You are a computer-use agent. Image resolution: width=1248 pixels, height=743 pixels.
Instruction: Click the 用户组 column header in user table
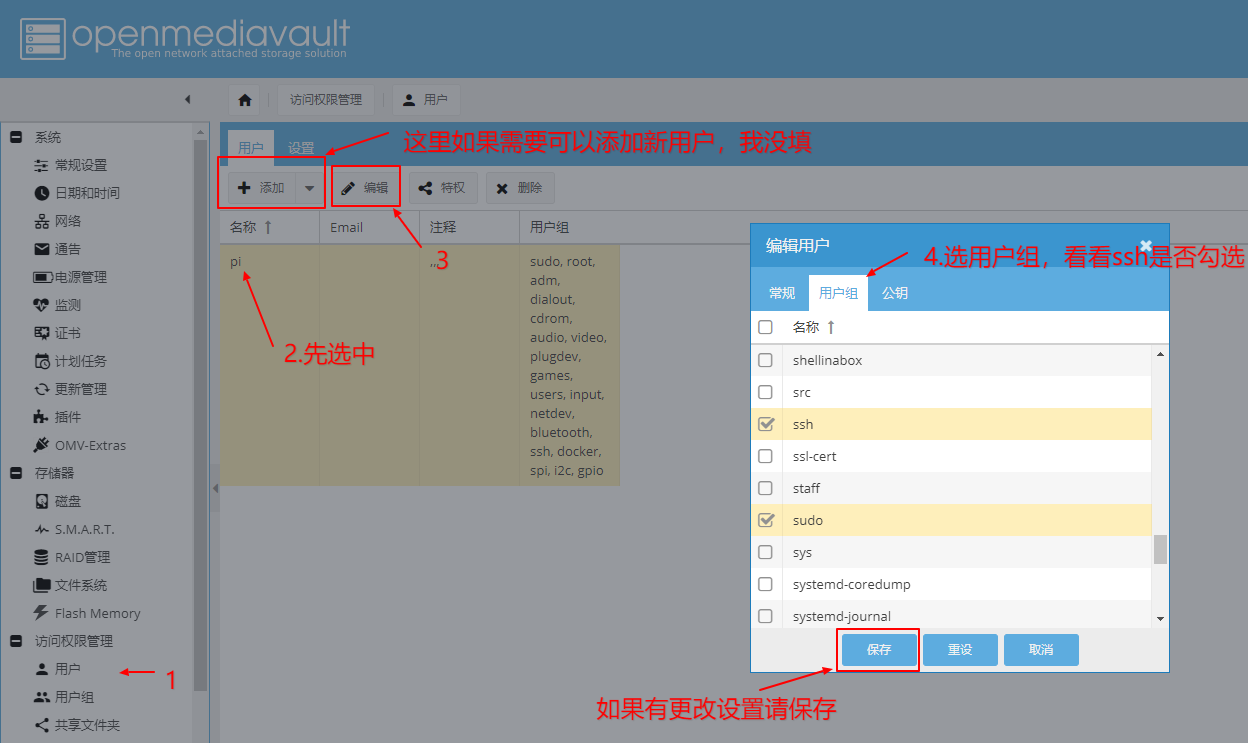569,227
